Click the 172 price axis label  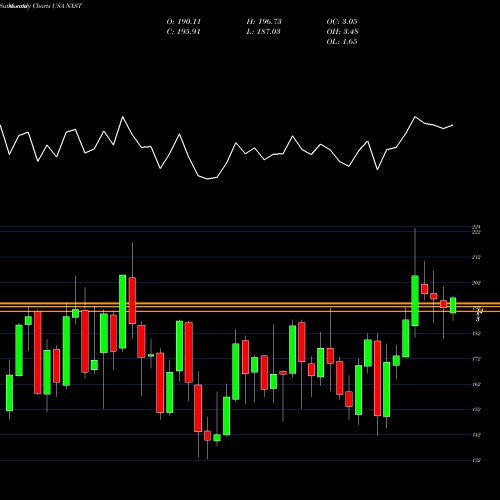pyautogui.click(x=476, y=359)
